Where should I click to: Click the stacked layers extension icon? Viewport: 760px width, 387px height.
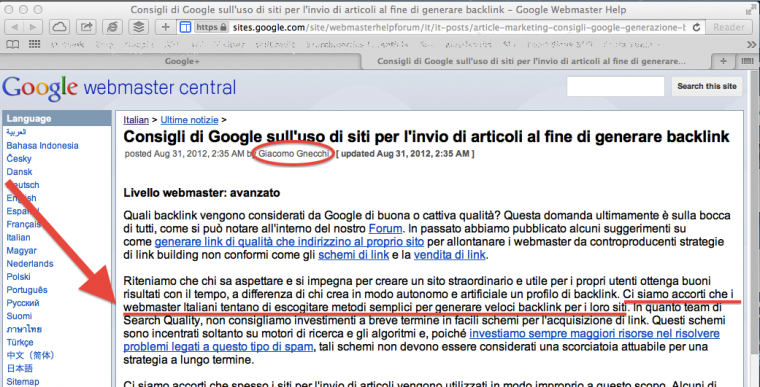(139, 27)
